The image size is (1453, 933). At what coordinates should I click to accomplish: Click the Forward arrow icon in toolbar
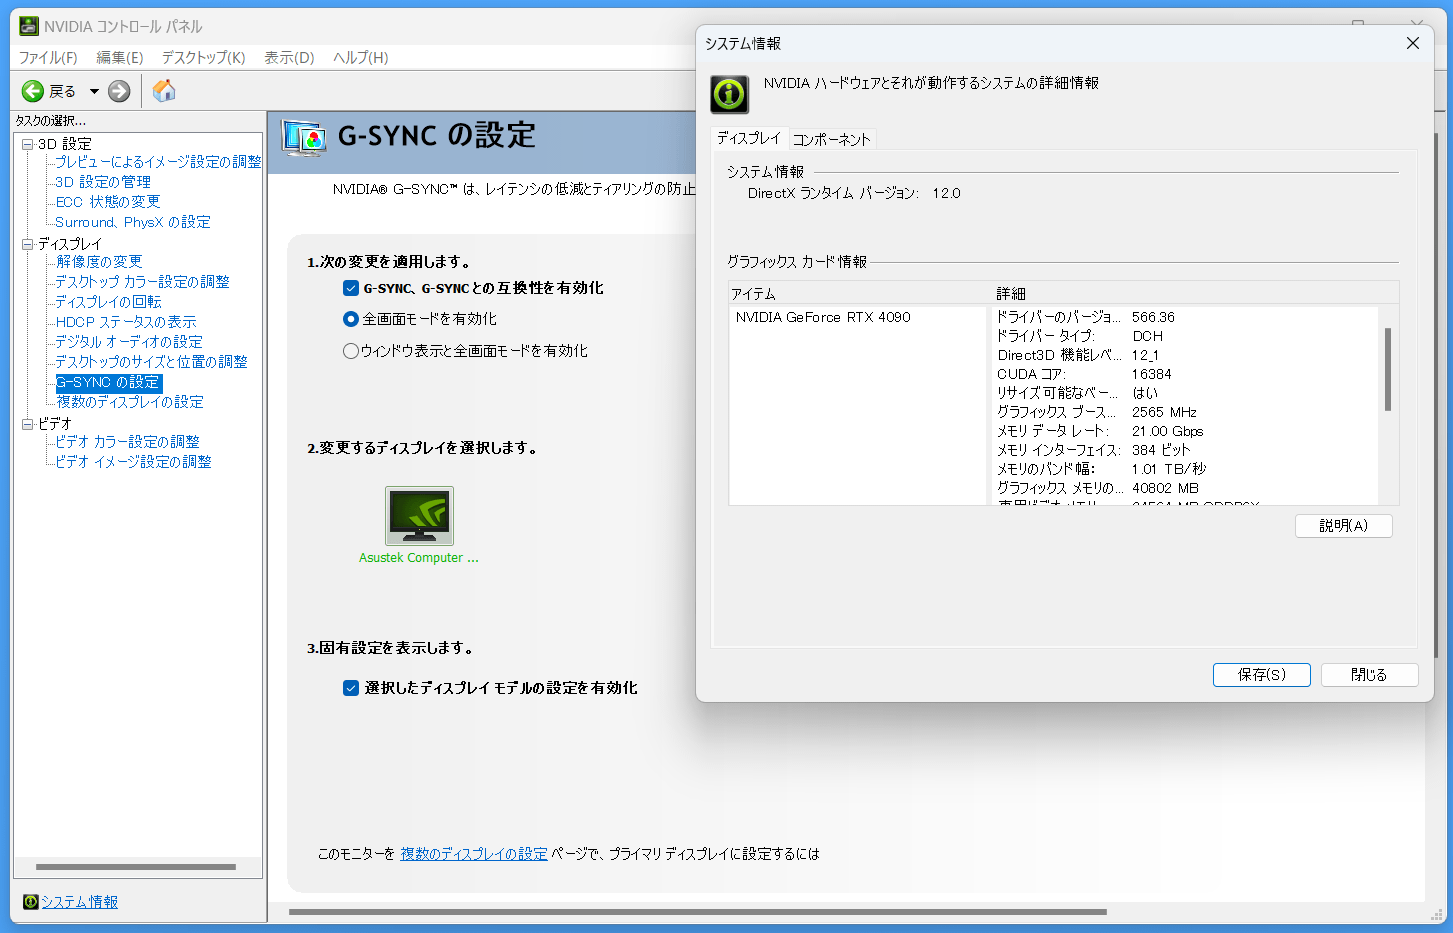[x=119, y=91]
